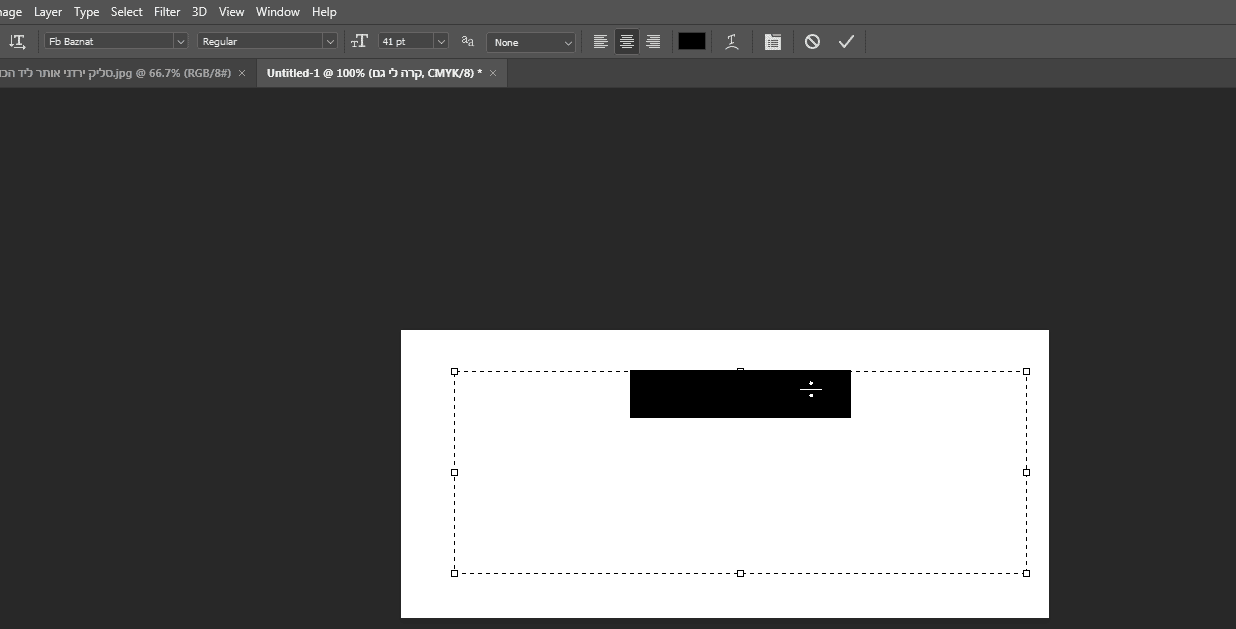
Task: Click the font size icon
Action: coord(360,41)
